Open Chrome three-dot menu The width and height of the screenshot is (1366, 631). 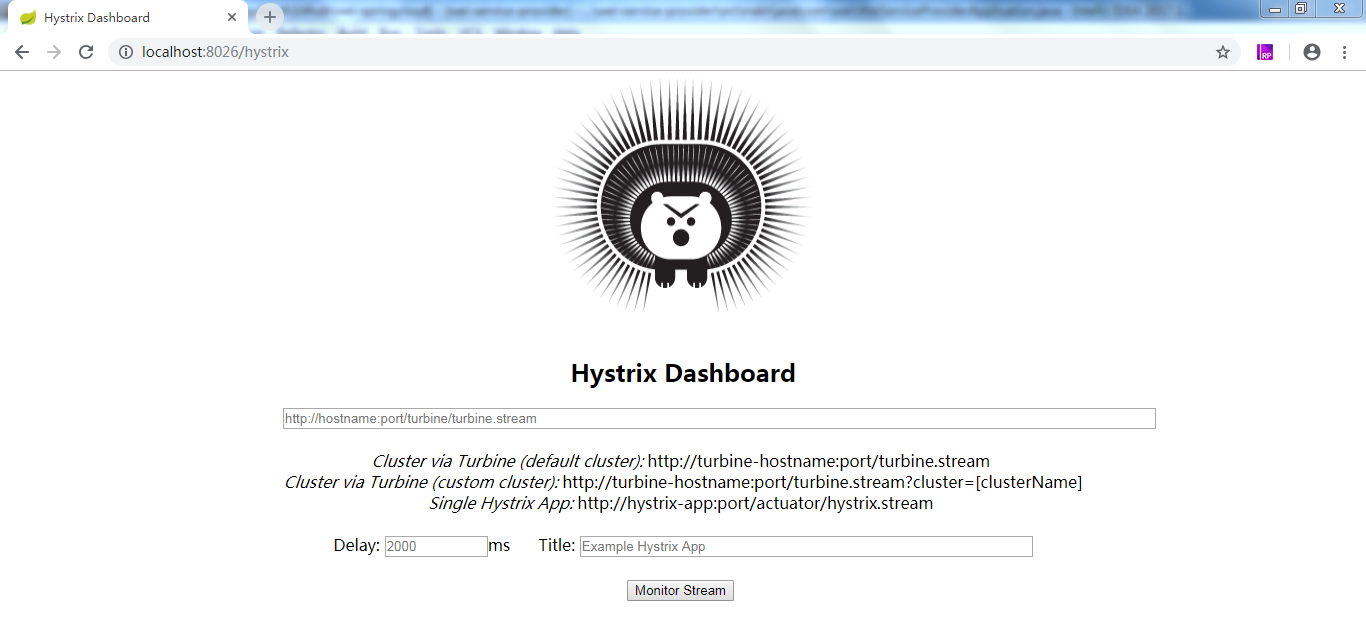(1344, 52)
